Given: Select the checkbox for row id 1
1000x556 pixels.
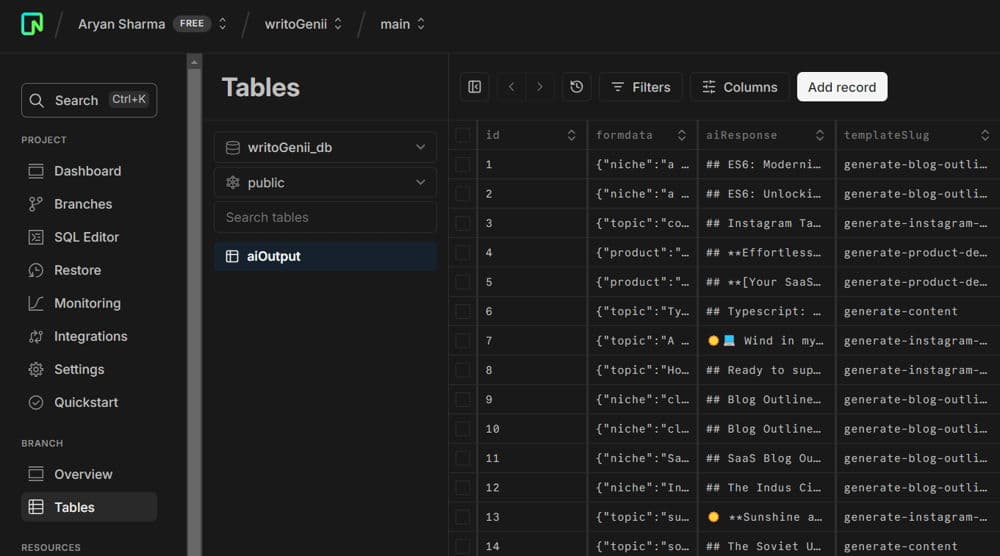Looking at the screenshot, I should (x=463, y=164).
